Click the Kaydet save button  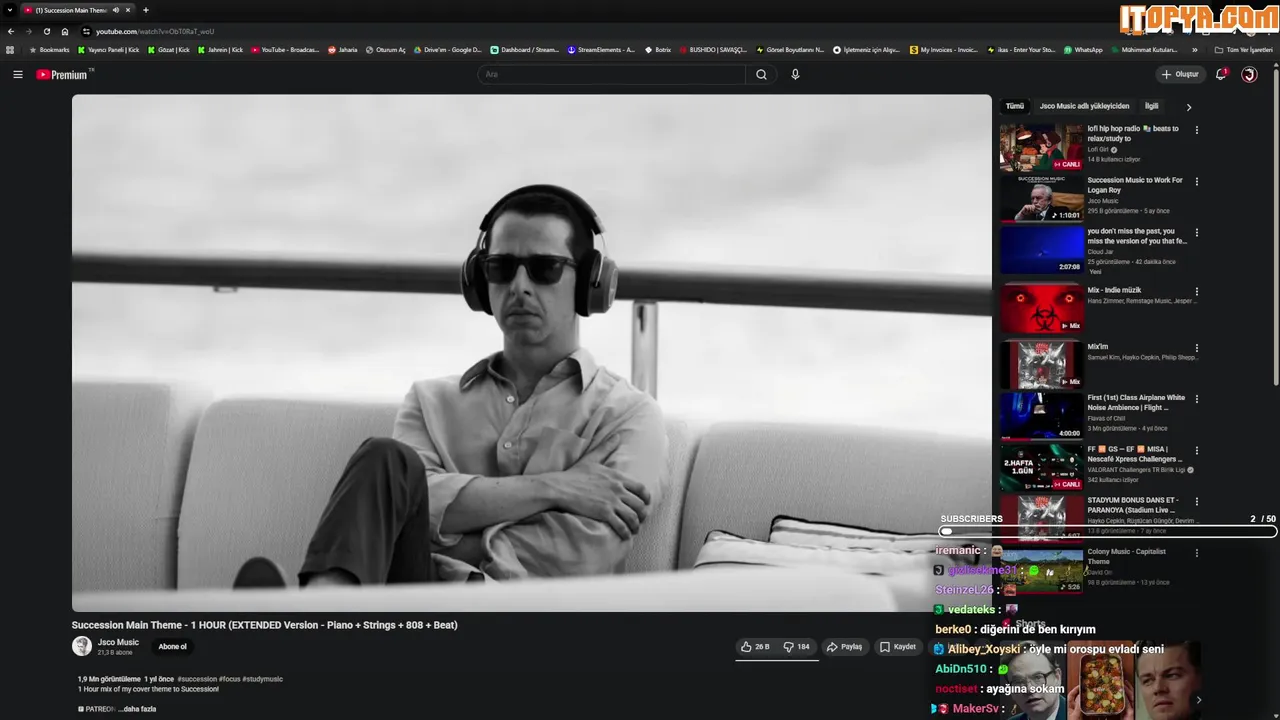click(898, 647)
